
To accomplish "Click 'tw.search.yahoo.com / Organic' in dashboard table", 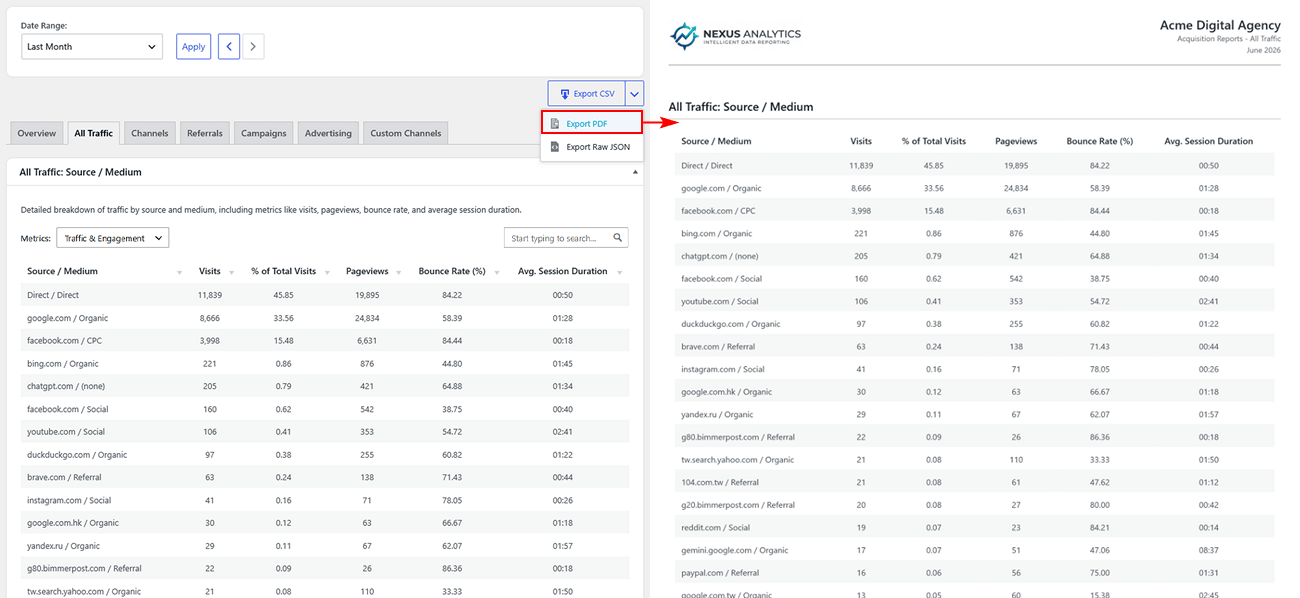I will point(84,591).
